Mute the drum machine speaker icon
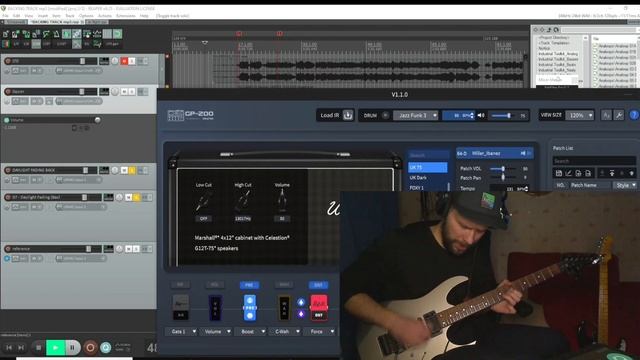 (481, 116)
